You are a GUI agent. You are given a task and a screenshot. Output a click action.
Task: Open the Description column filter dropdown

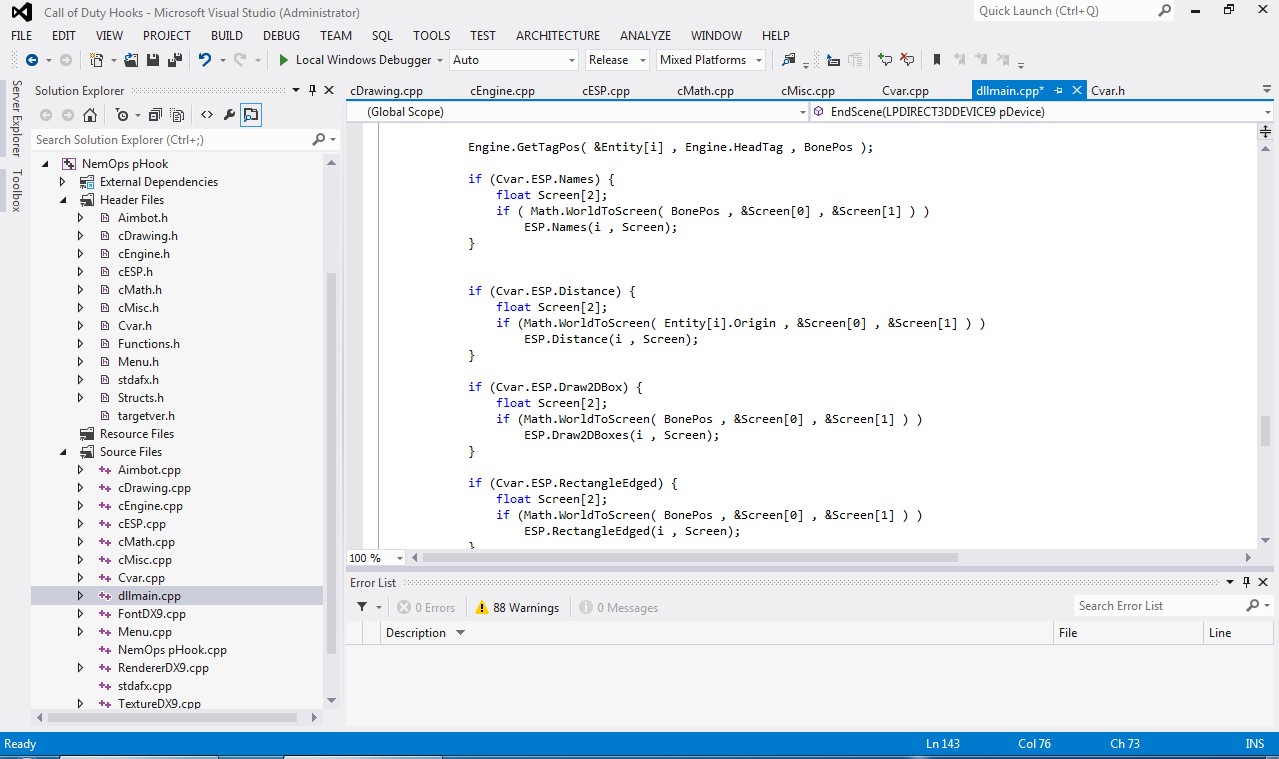point(460,633)
